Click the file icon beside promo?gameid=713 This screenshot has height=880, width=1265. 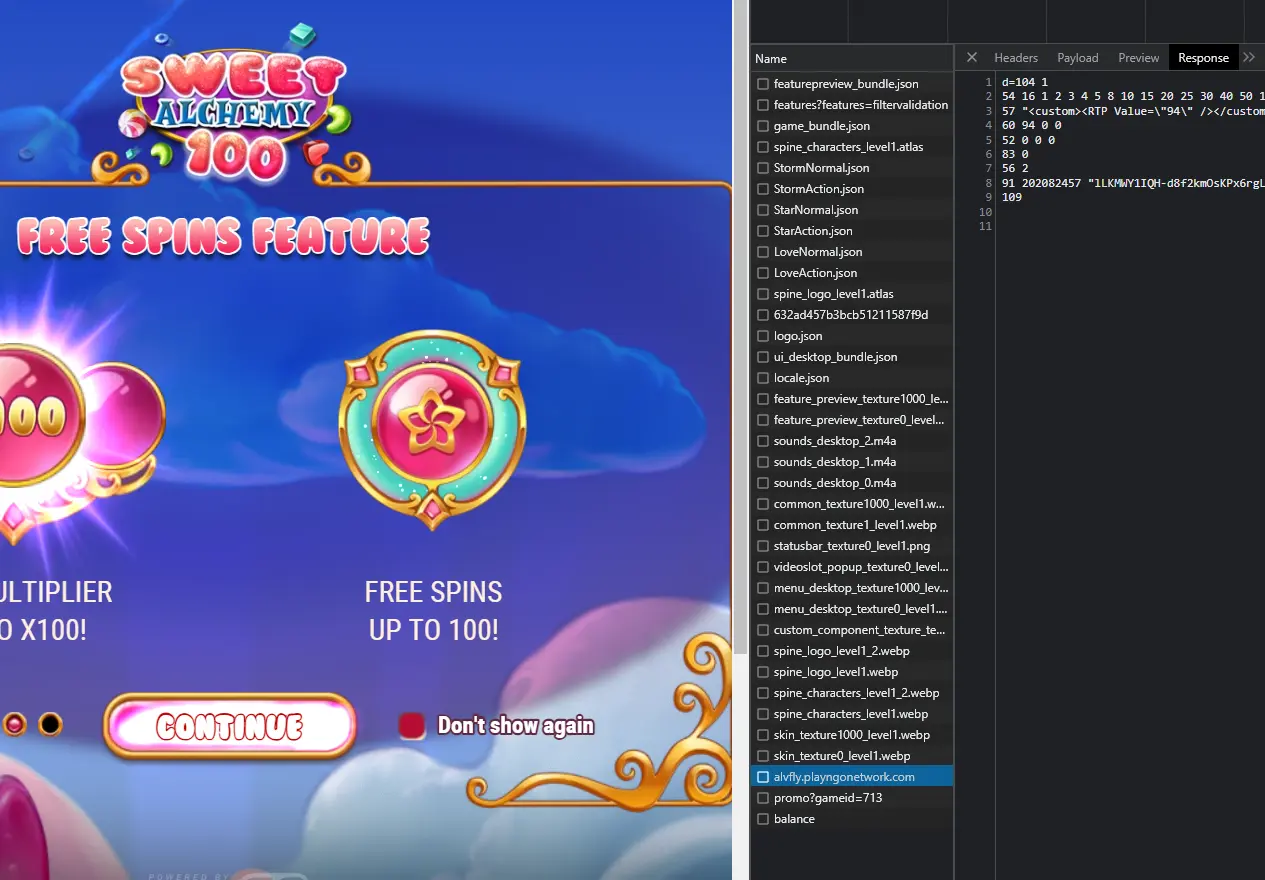click(x=763, y=798)
